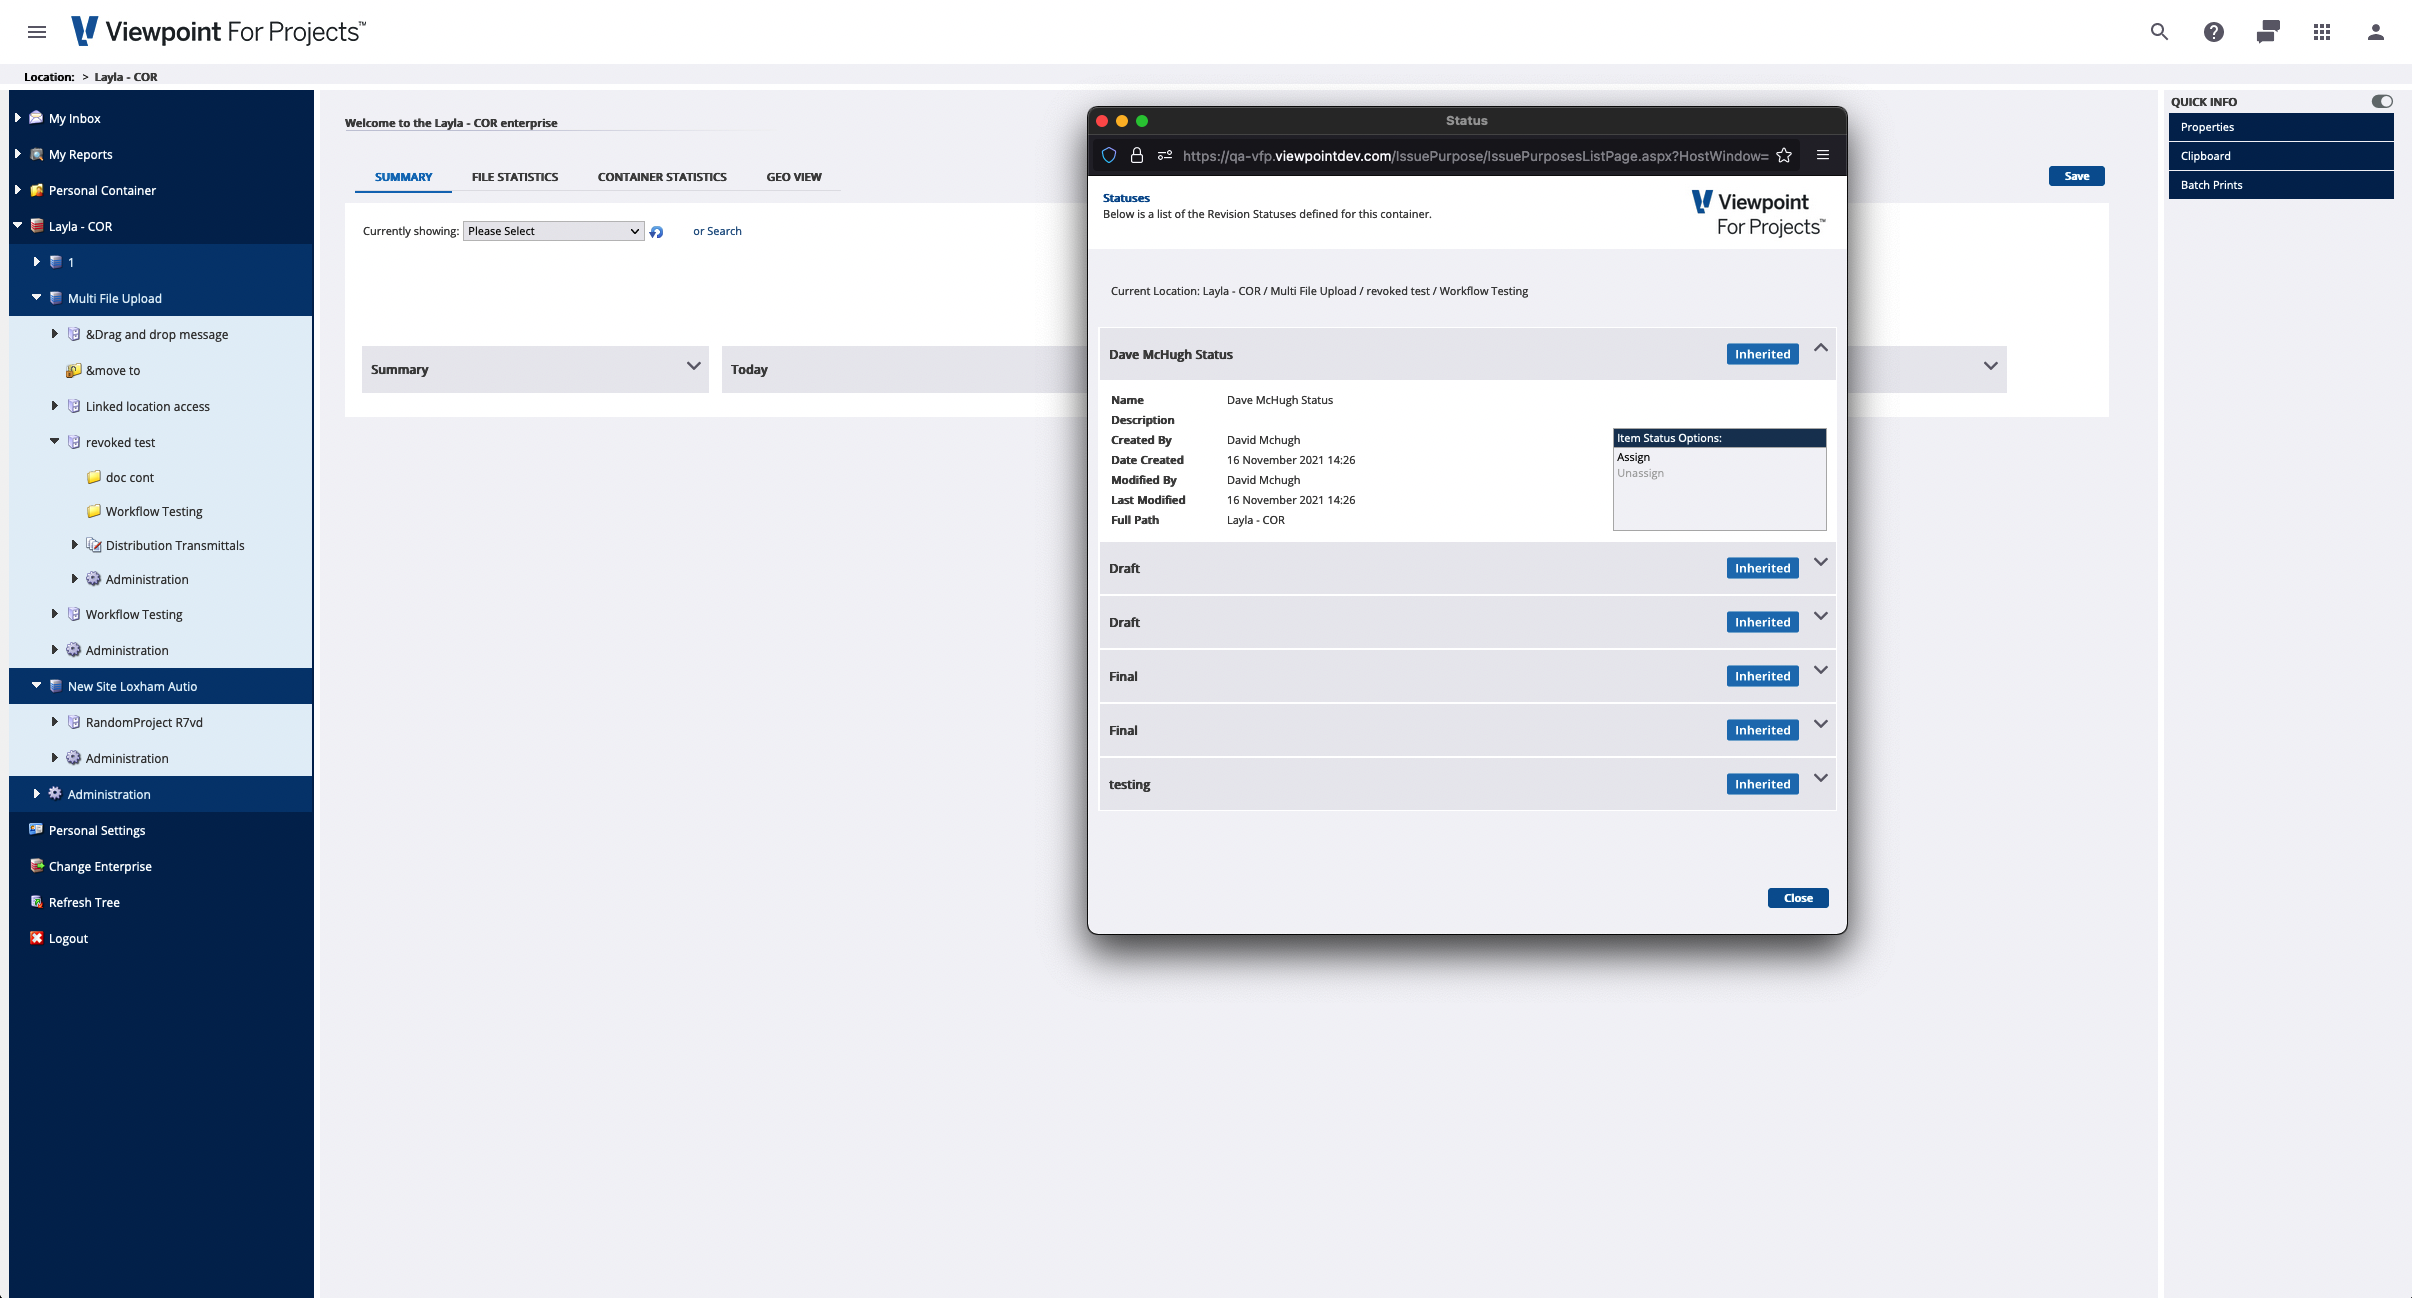Open the notifications icon in the header
This screenshot has height=1298, width=2412.
coord(2267,31)
